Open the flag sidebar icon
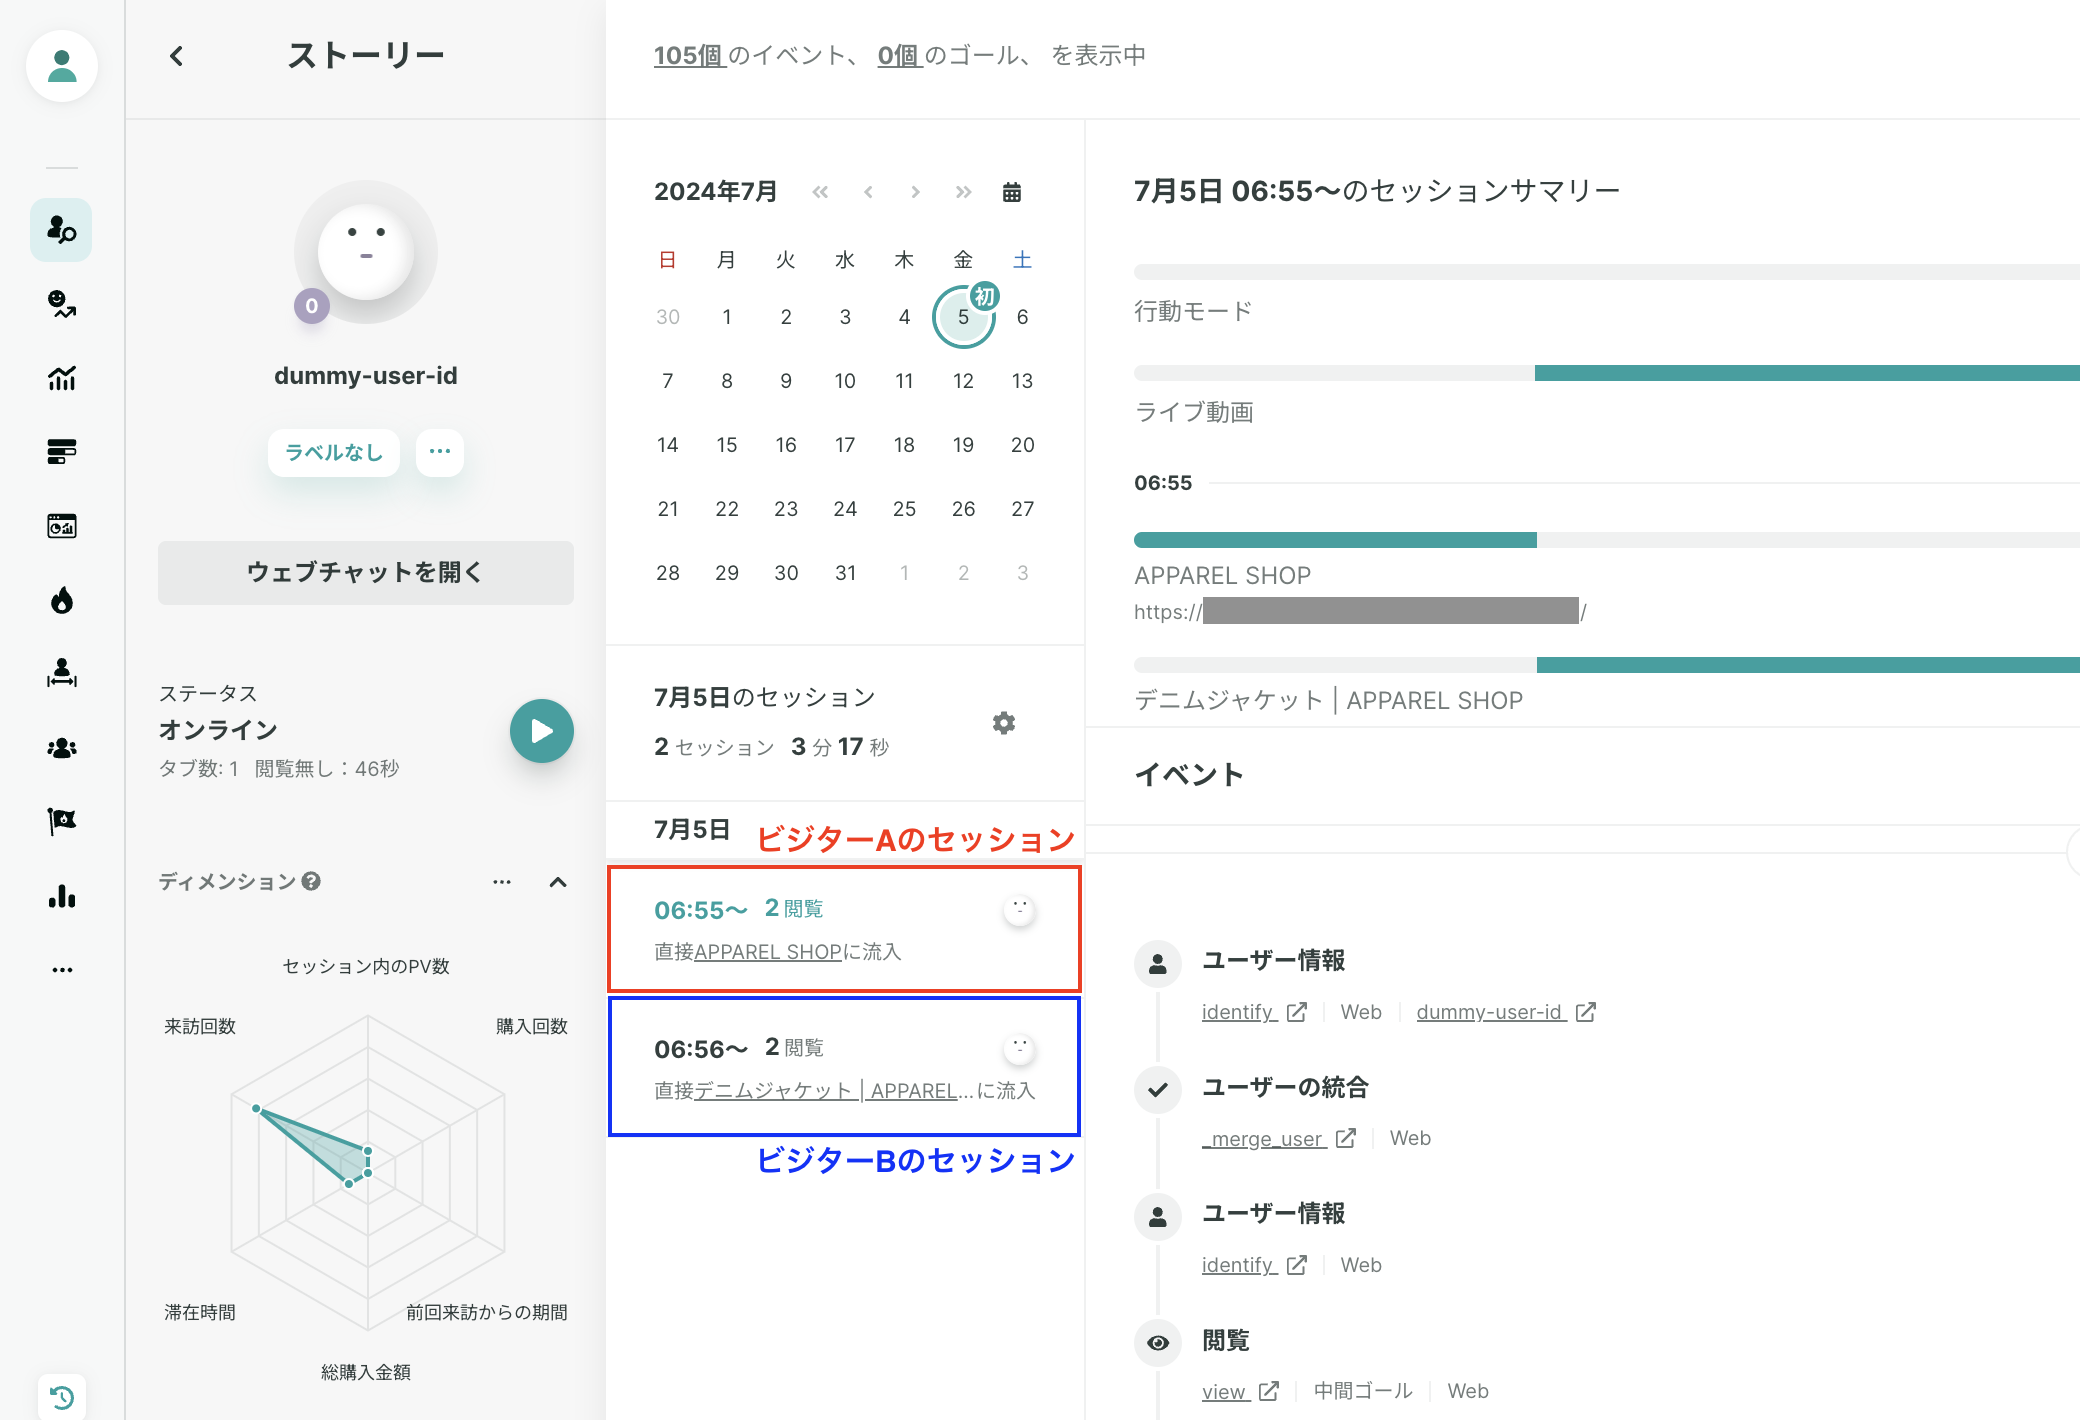 pos(62,822)
